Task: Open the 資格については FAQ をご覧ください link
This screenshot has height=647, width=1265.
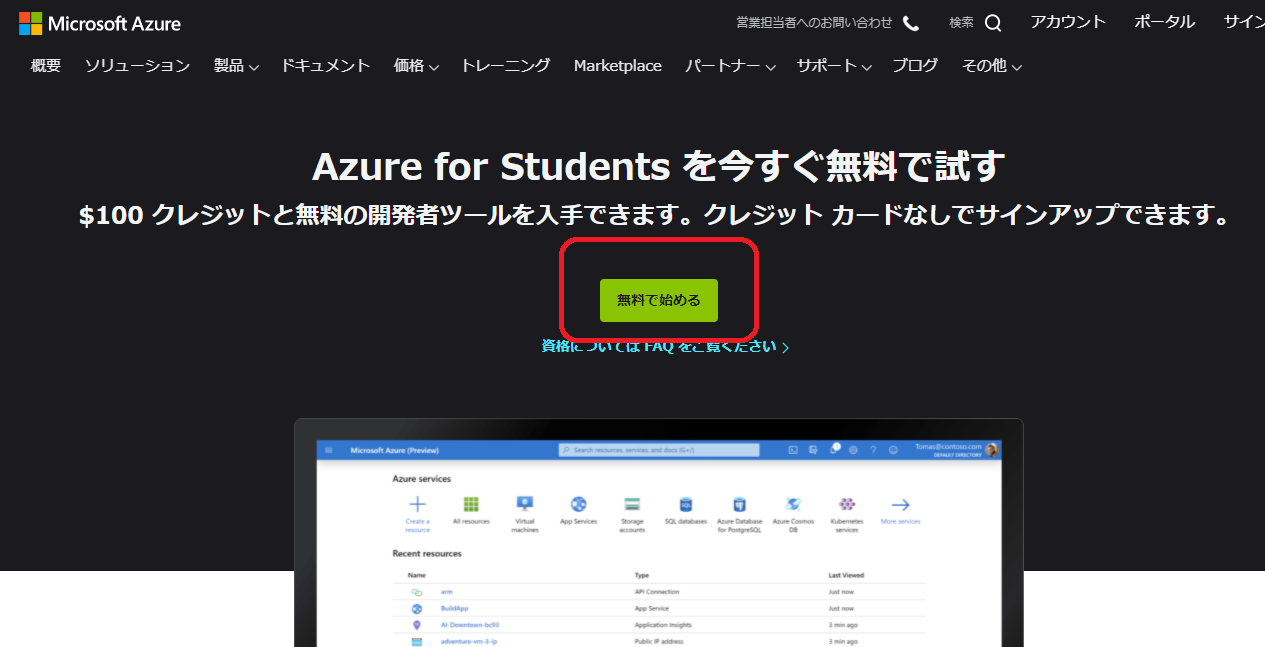Action: (665, 347)
